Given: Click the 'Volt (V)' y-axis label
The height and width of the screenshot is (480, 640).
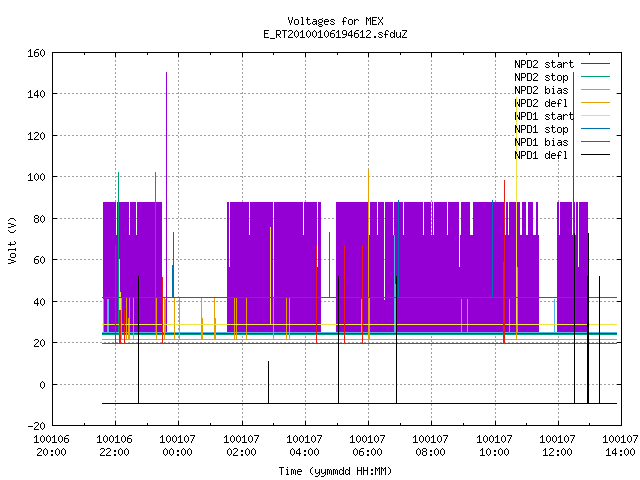Looking at the screenshot, I should 12,240.
